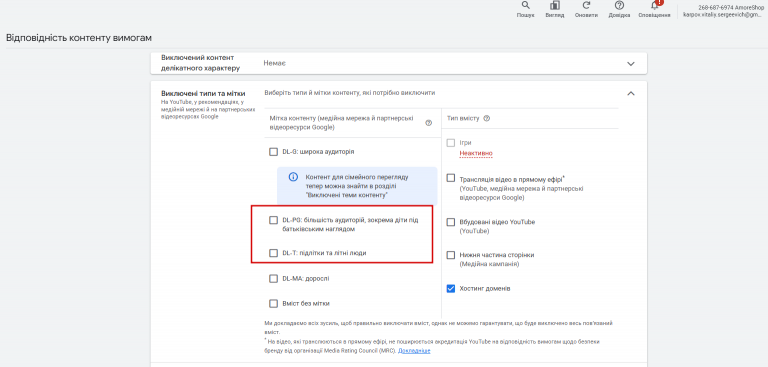
Task: Uncheck Хостинг доменів checkbox
Action: pyautogui.click(x=451, y=289)
